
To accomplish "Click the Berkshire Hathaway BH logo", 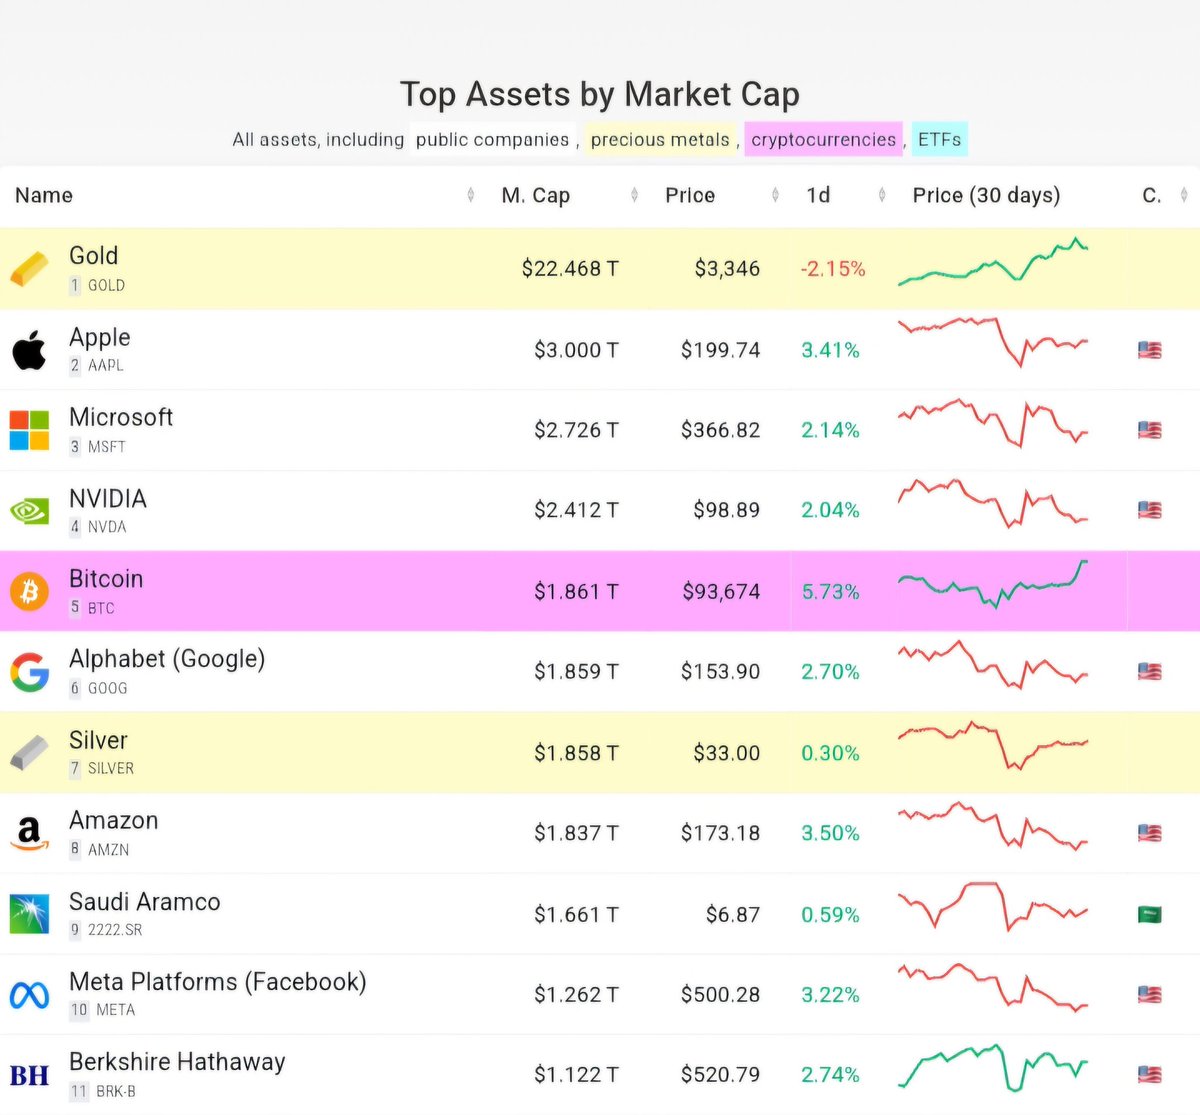I will pyautogui.click(x=29, y=1075).
